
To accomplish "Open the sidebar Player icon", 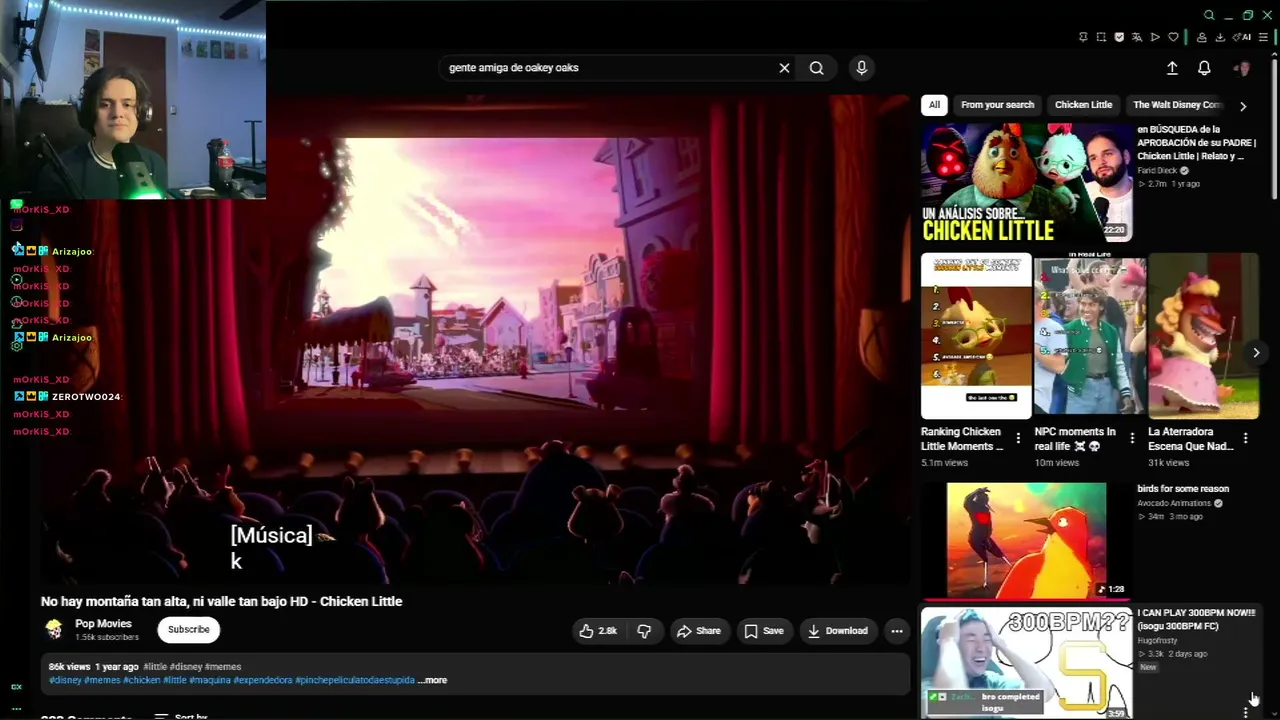I will (x=16, y=280).
